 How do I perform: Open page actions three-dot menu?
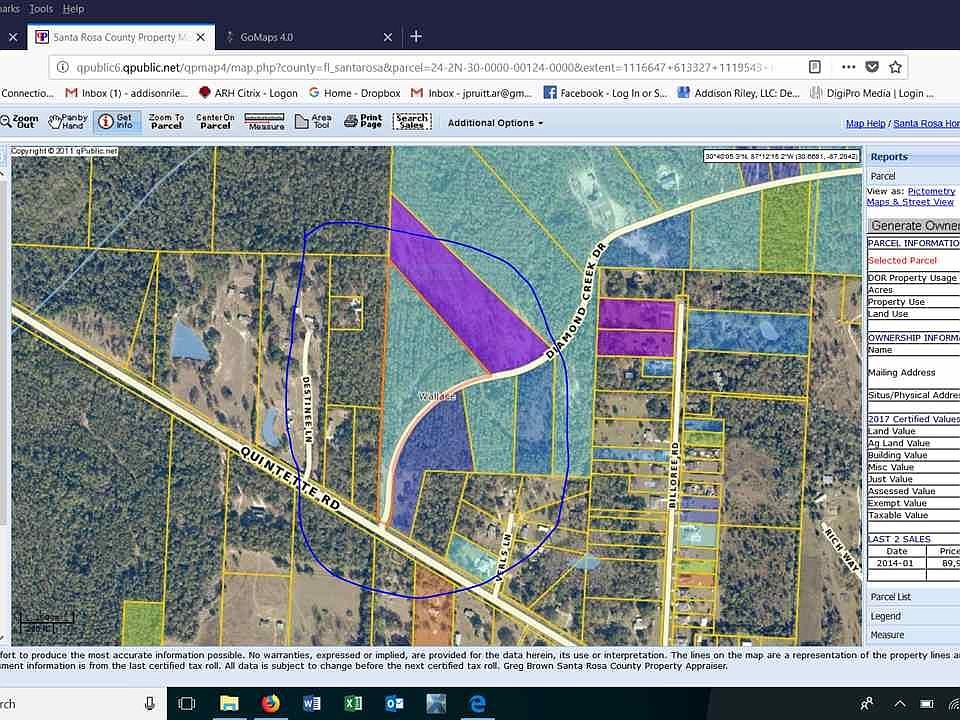coord(849,67)
